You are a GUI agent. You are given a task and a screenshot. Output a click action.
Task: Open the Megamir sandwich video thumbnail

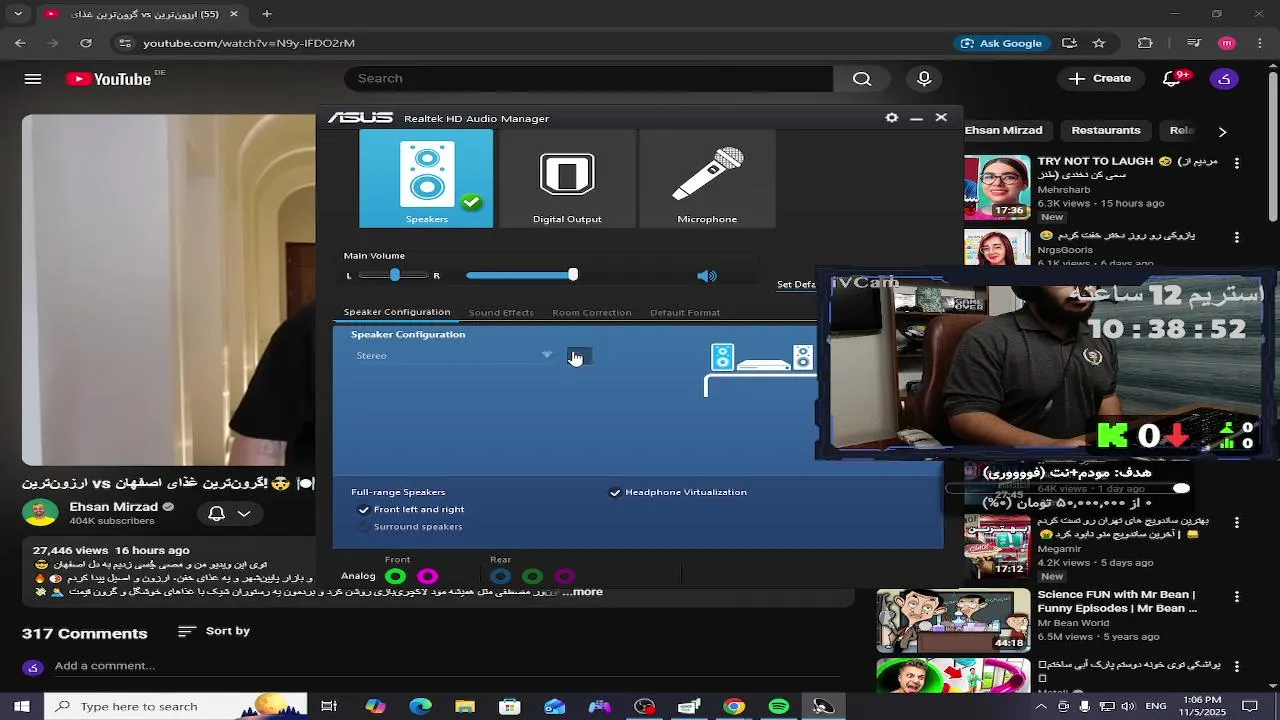[x=997, y=546]
